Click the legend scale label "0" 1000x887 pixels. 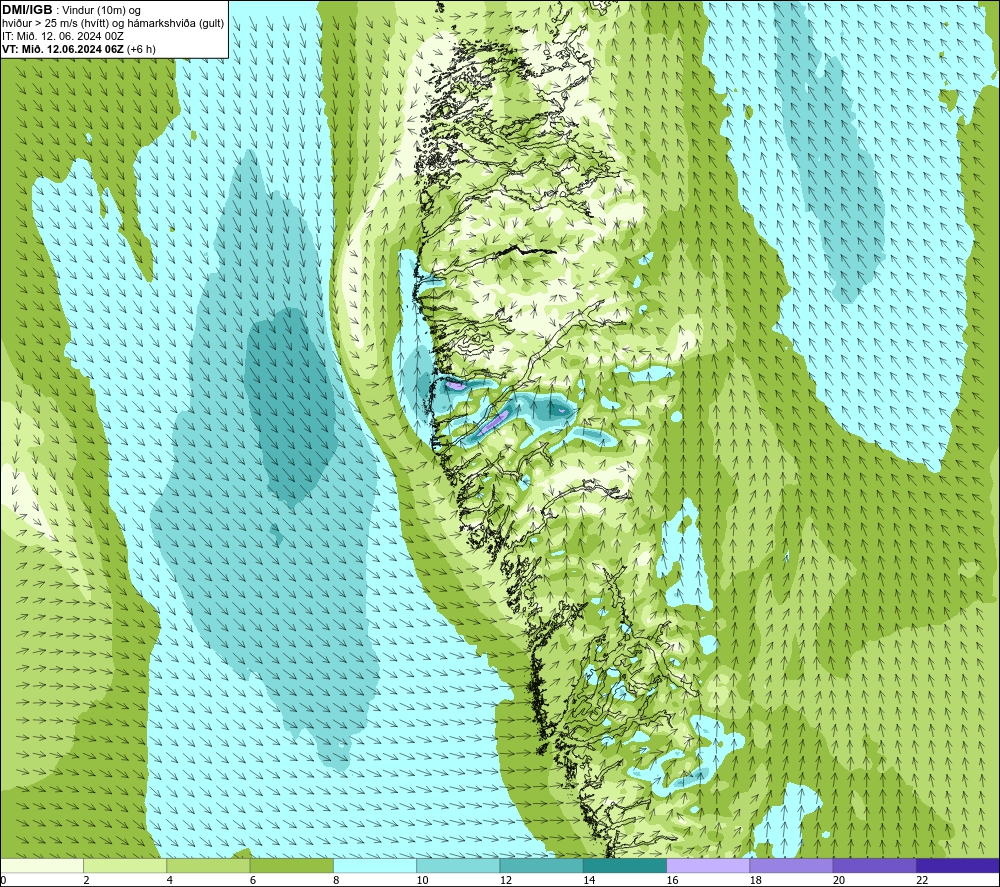click(3, 881)
